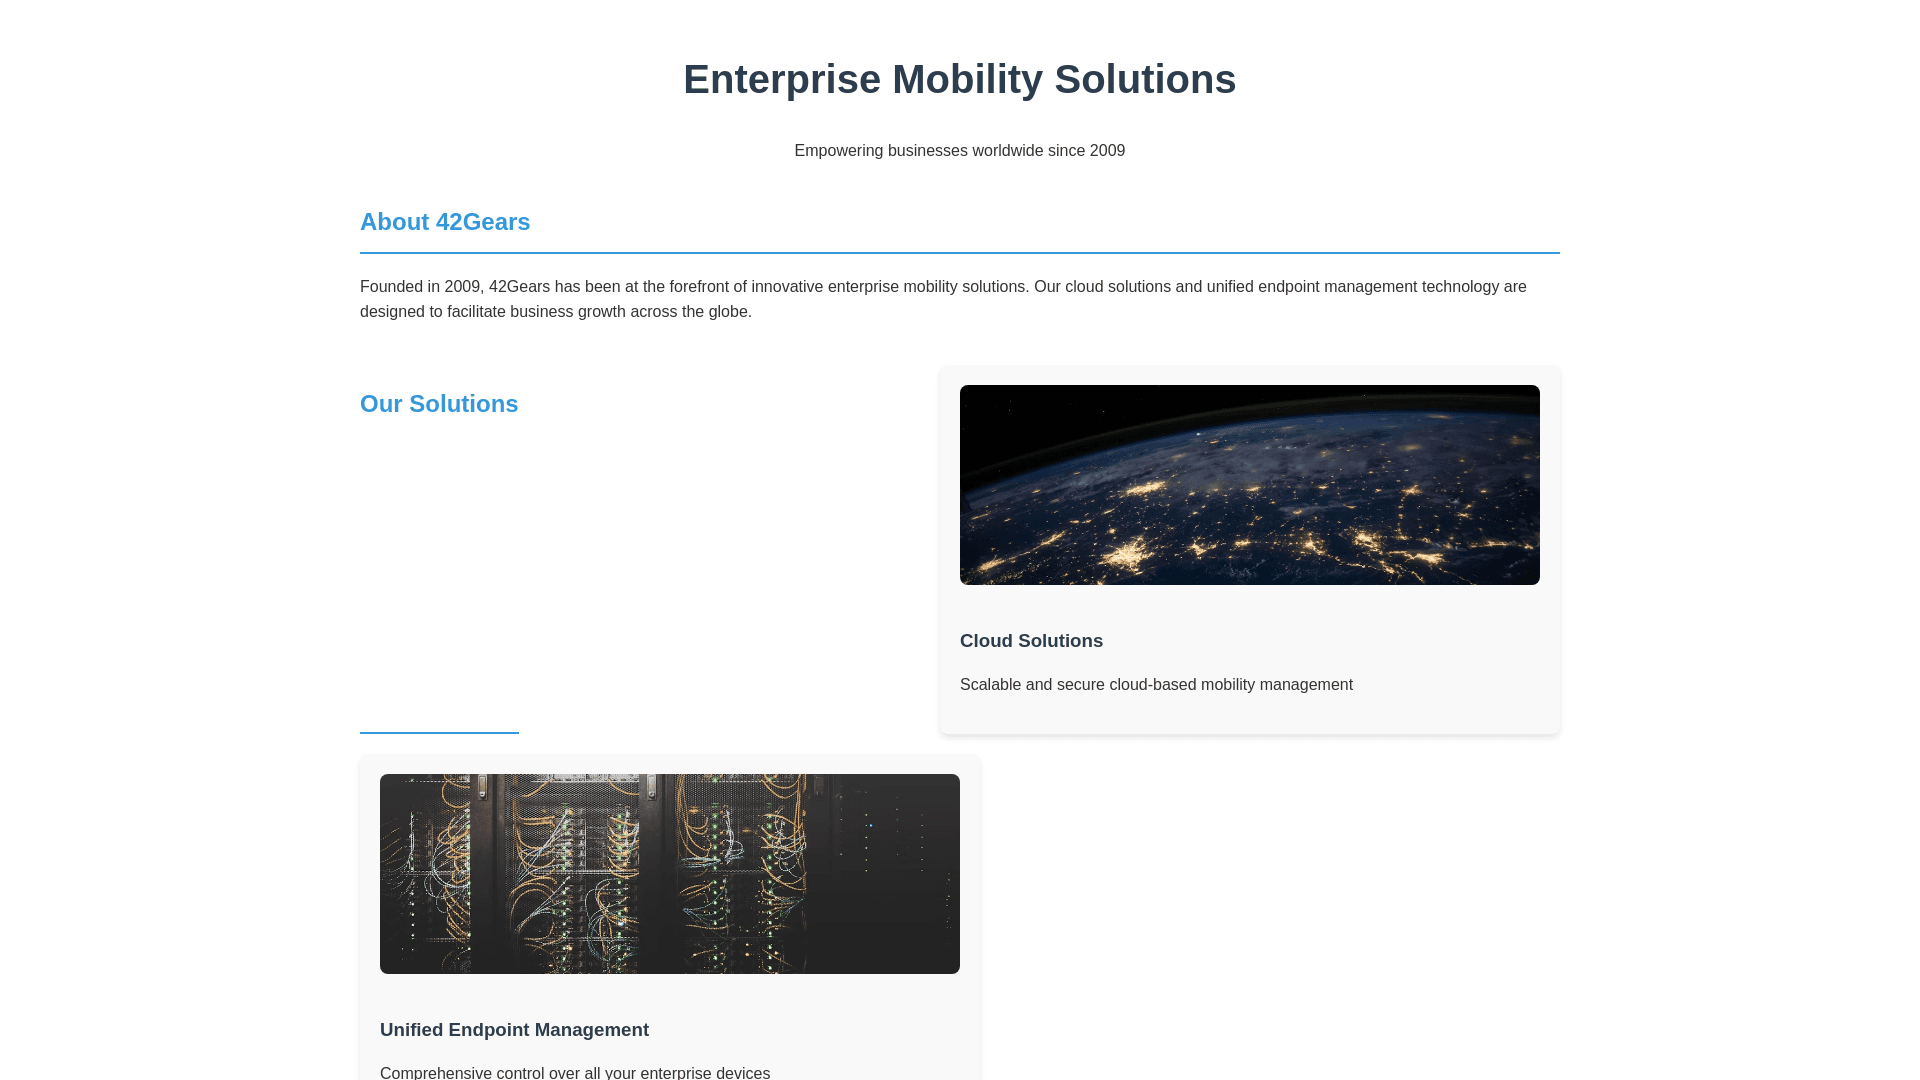Click the line 'designed to facilitate business growth'
Image resolution: width=1920 pixels, height=1080 pixels.
point(555,312)
